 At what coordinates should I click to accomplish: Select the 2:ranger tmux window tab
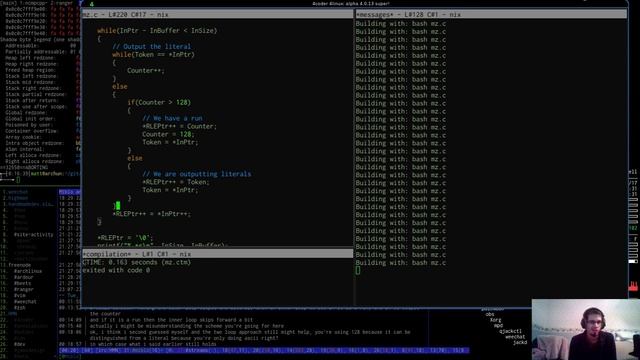point(62,2)
